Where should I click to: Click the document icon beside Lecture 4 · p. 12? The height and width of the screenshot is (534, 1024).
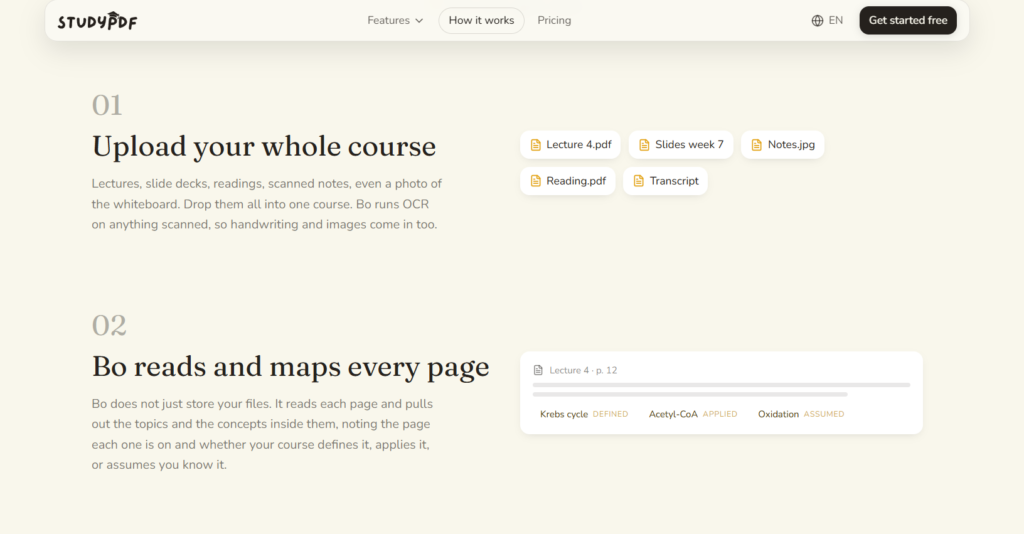[538, 370]
